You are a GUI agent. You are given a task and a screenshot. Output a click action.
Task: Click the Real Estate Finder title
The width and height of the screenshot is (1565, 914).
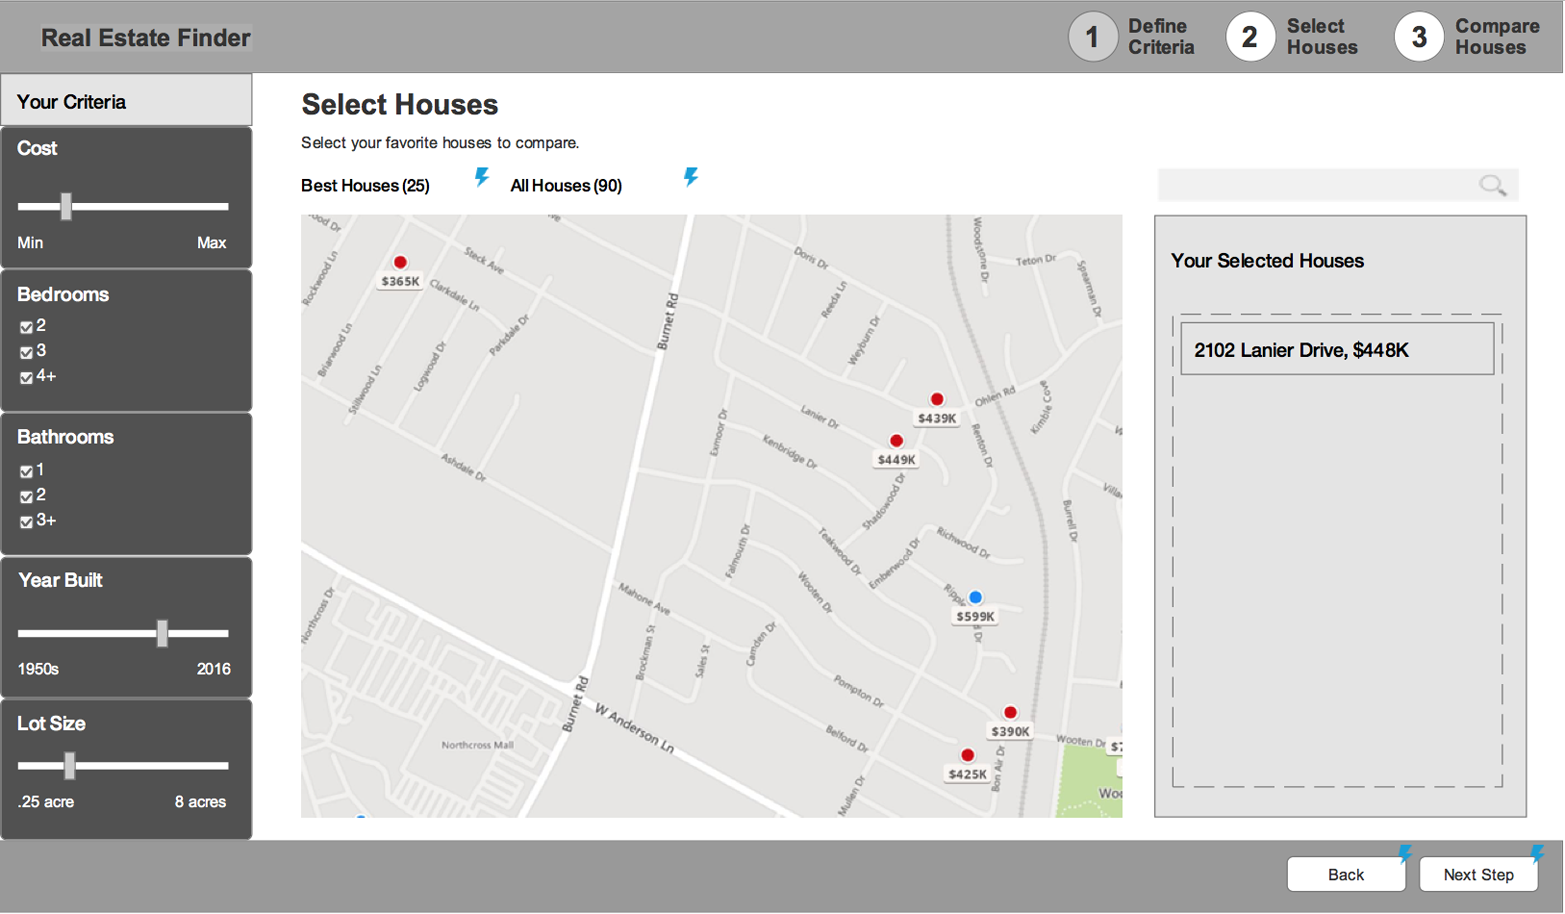[x=145, y=38]
